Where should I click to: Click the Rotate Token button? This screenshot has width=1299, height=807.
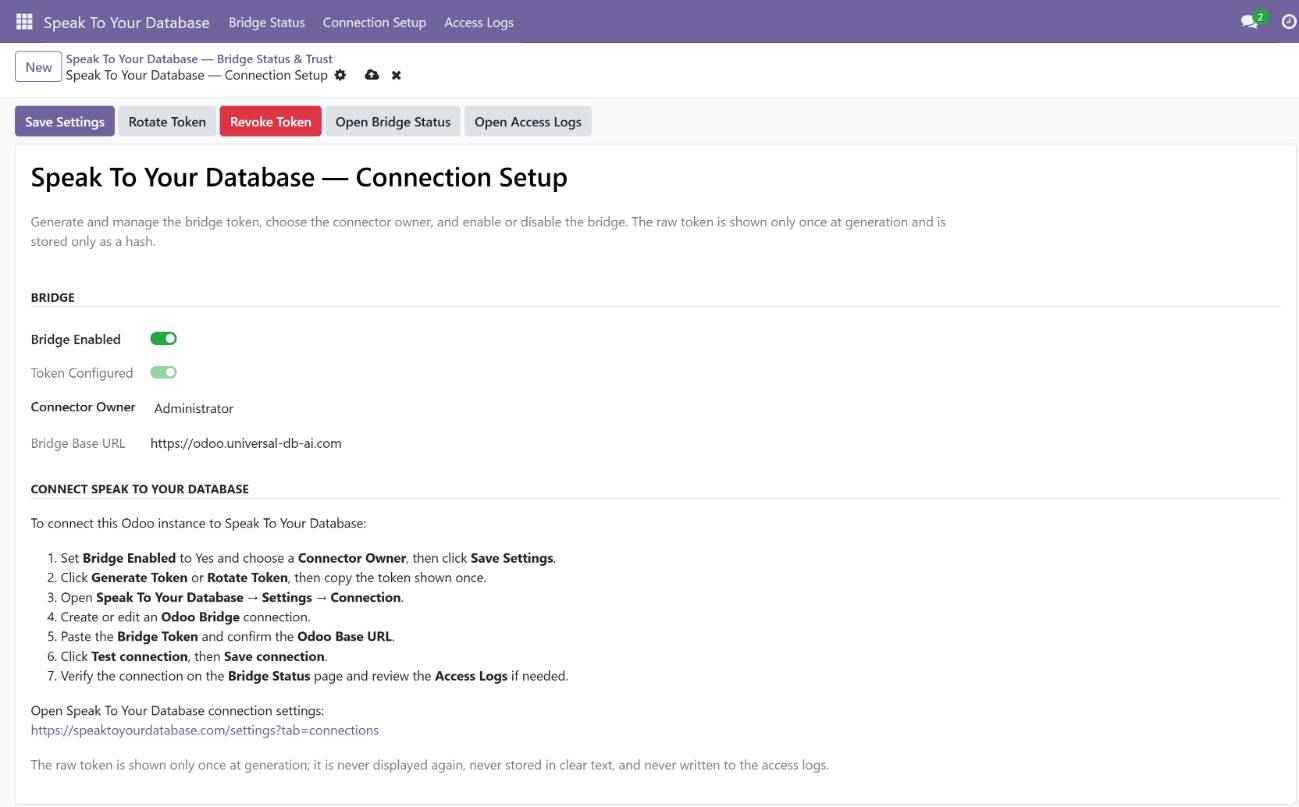167,122
